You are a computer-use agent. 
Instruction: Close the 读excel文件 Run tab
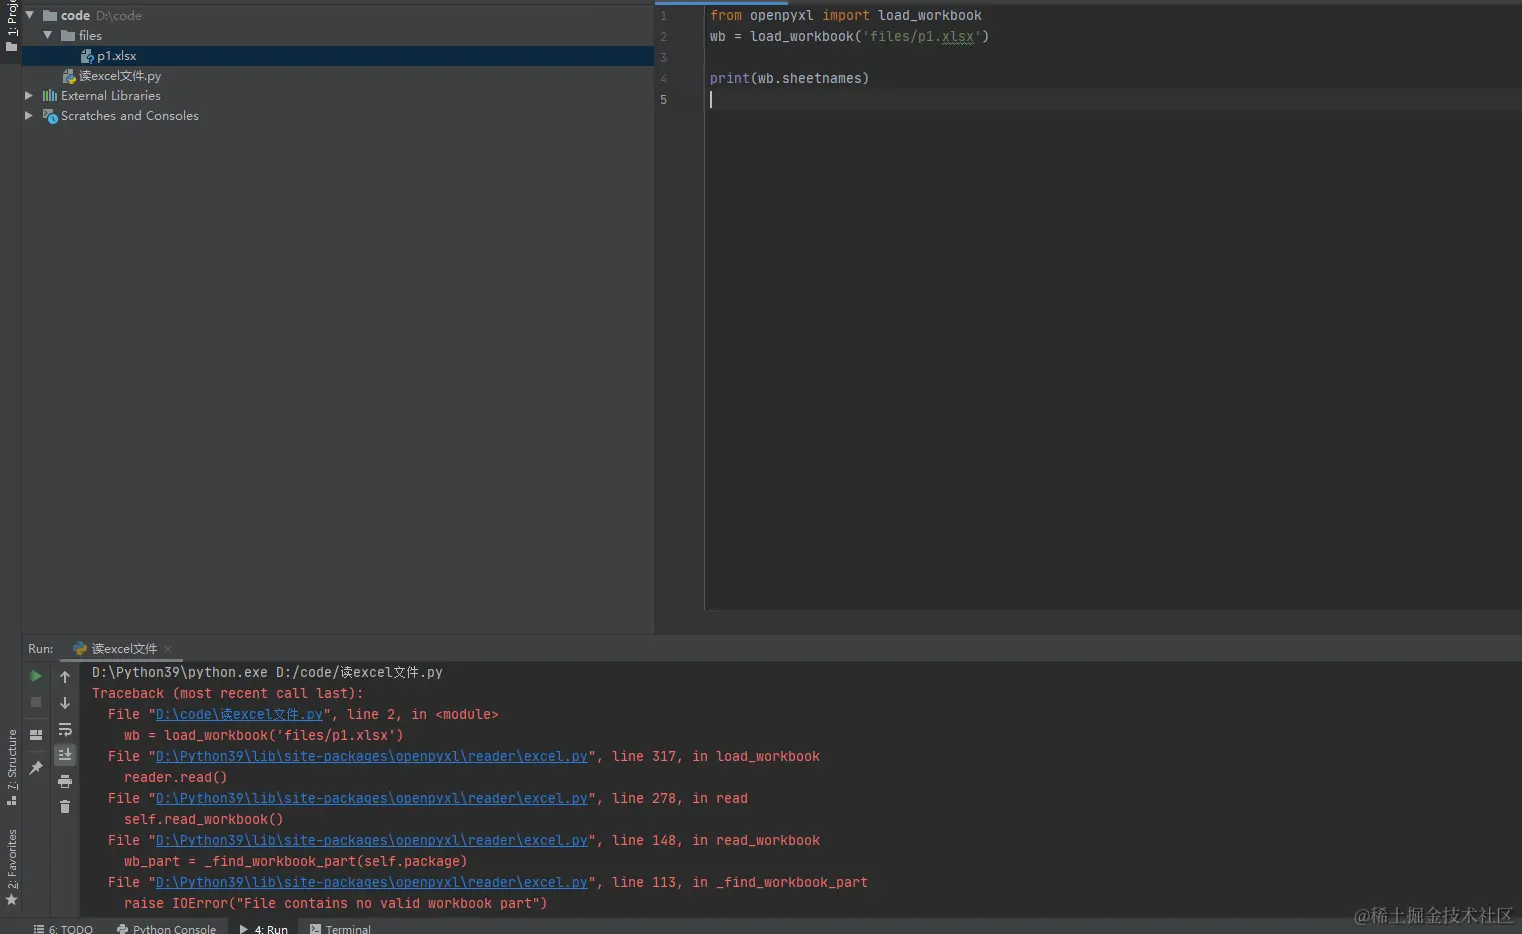168,649
